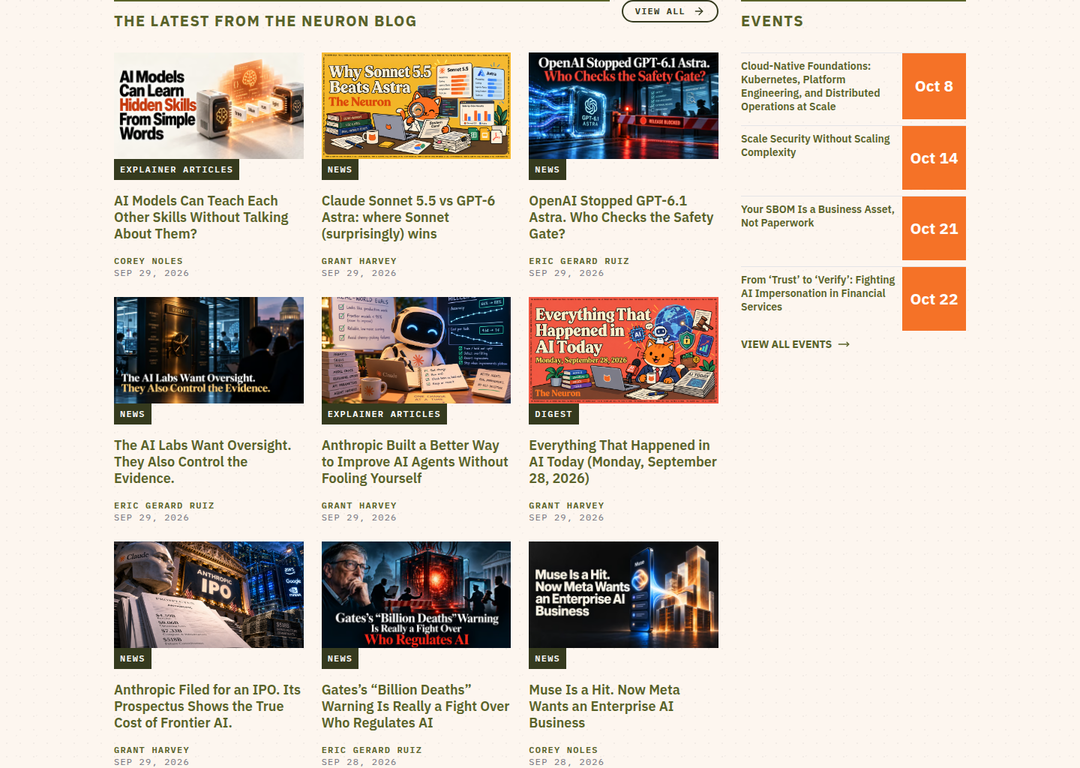Open 'Claude Sonnet 5.5 vs GPT-6 Astra' headline
1080x768 pixels.
point(408,217)
